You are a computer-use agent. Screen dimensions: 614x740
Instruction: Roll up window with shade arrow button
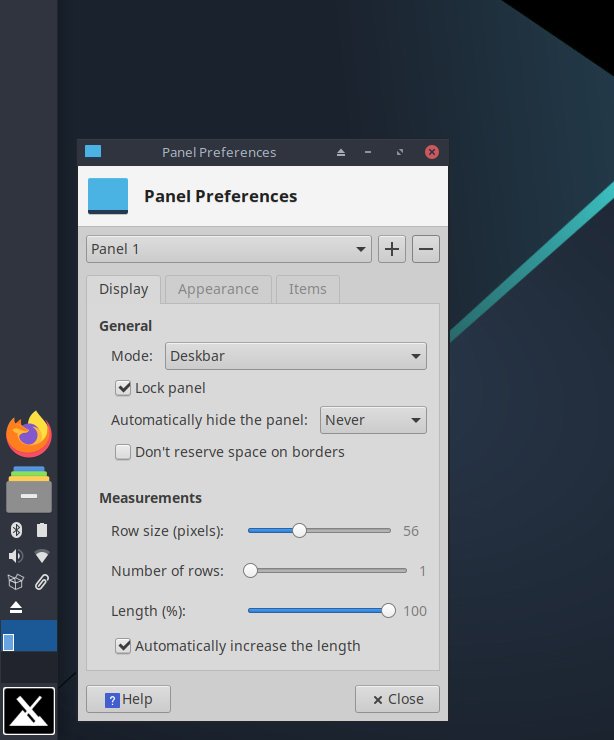click(x=341, y=152)
